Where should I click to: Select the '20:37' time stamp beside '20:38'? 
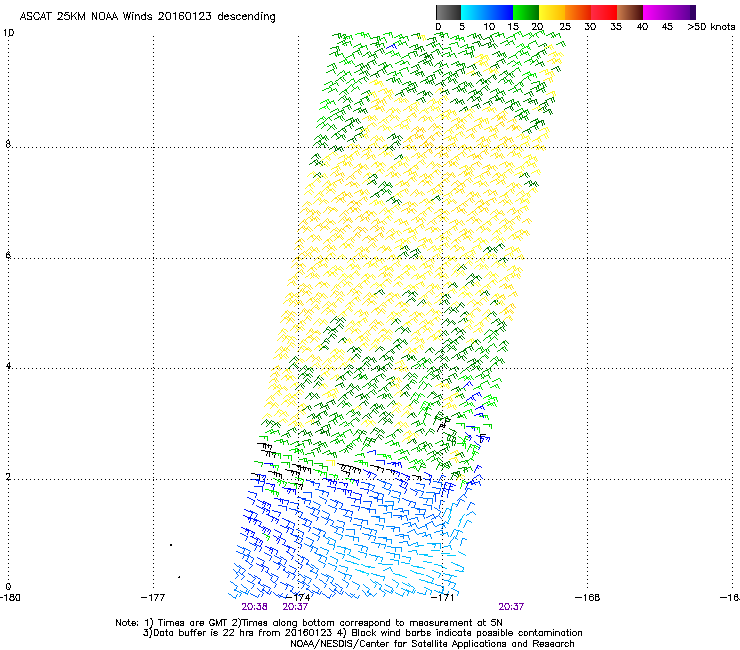coord(295,607)
